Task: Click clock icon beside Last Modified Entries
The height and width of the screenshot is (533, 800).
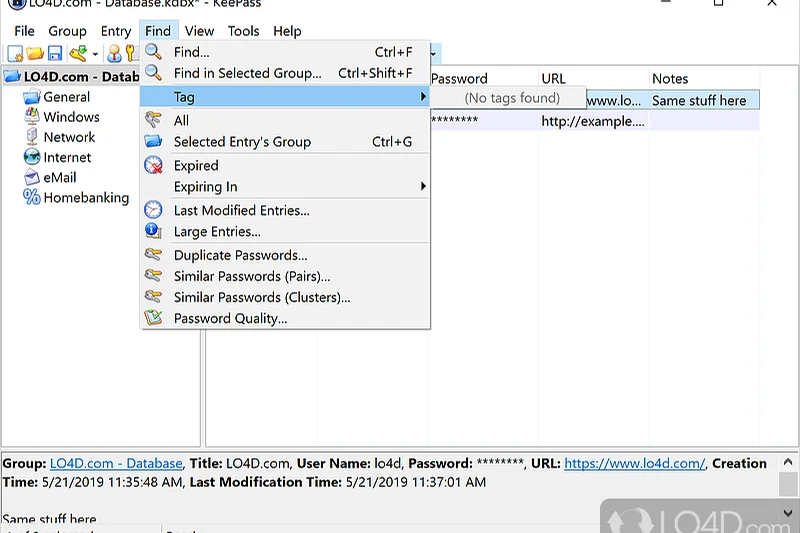Action: pyautogui.click(x=153, y=210)
